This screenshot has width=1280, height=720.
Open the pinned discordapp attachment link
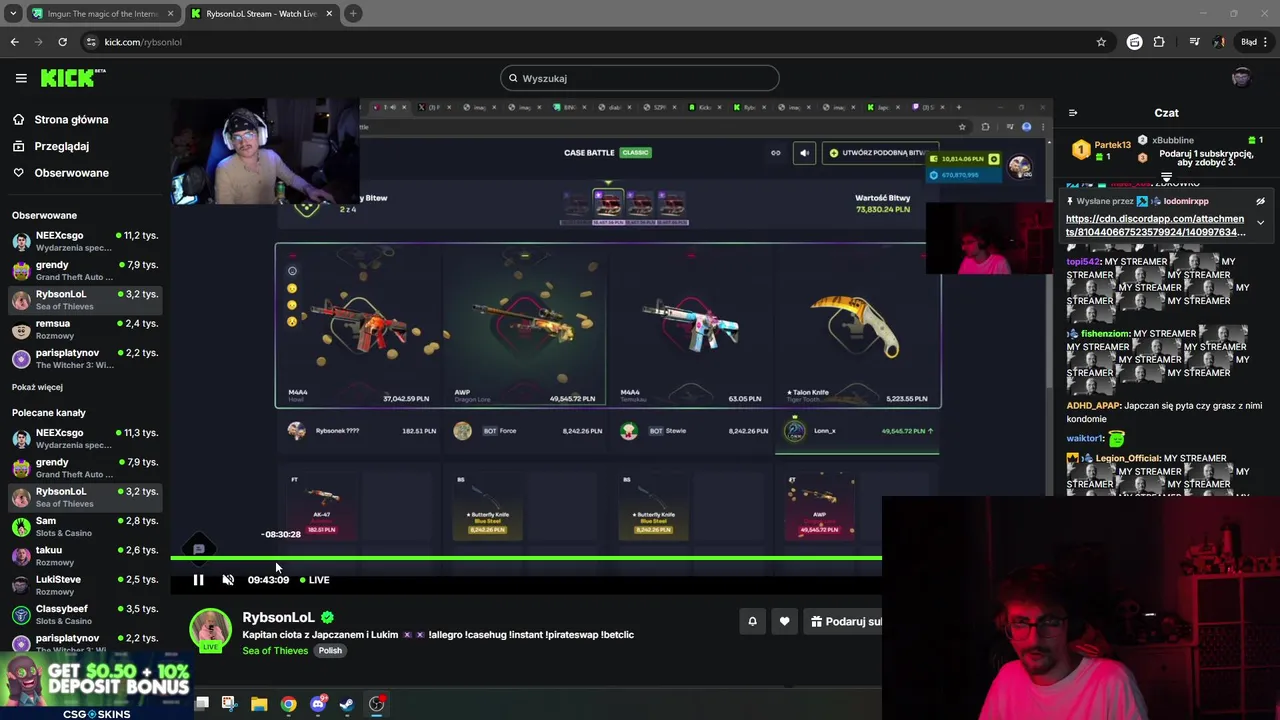coord(1155,225)
